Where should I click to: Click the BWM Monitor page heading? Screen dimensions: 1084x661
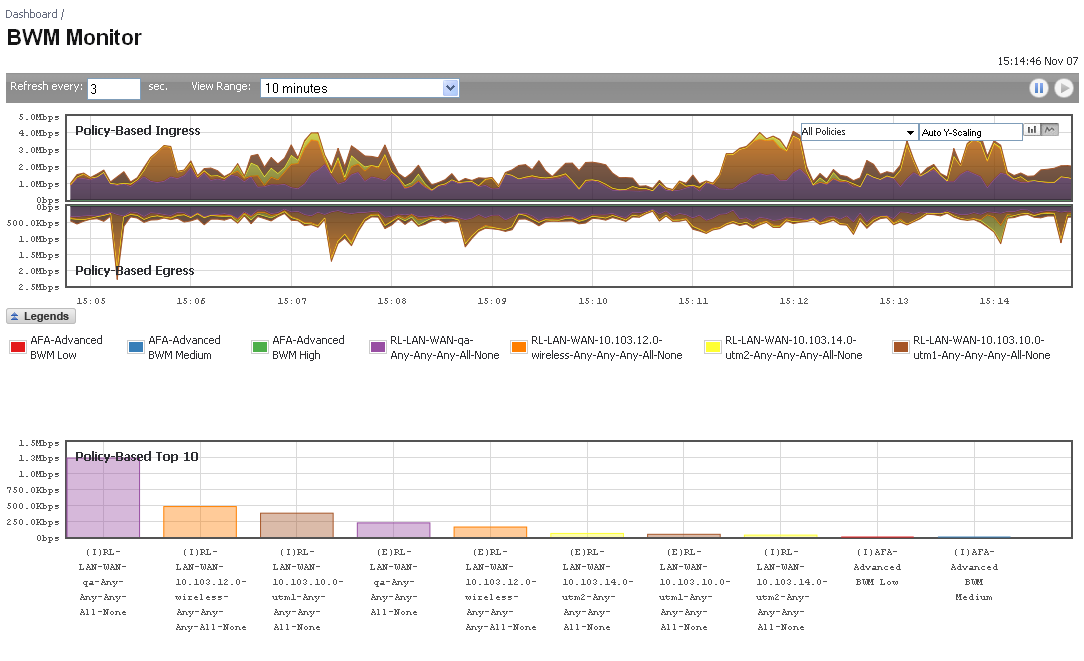click(x=74, y=37)
